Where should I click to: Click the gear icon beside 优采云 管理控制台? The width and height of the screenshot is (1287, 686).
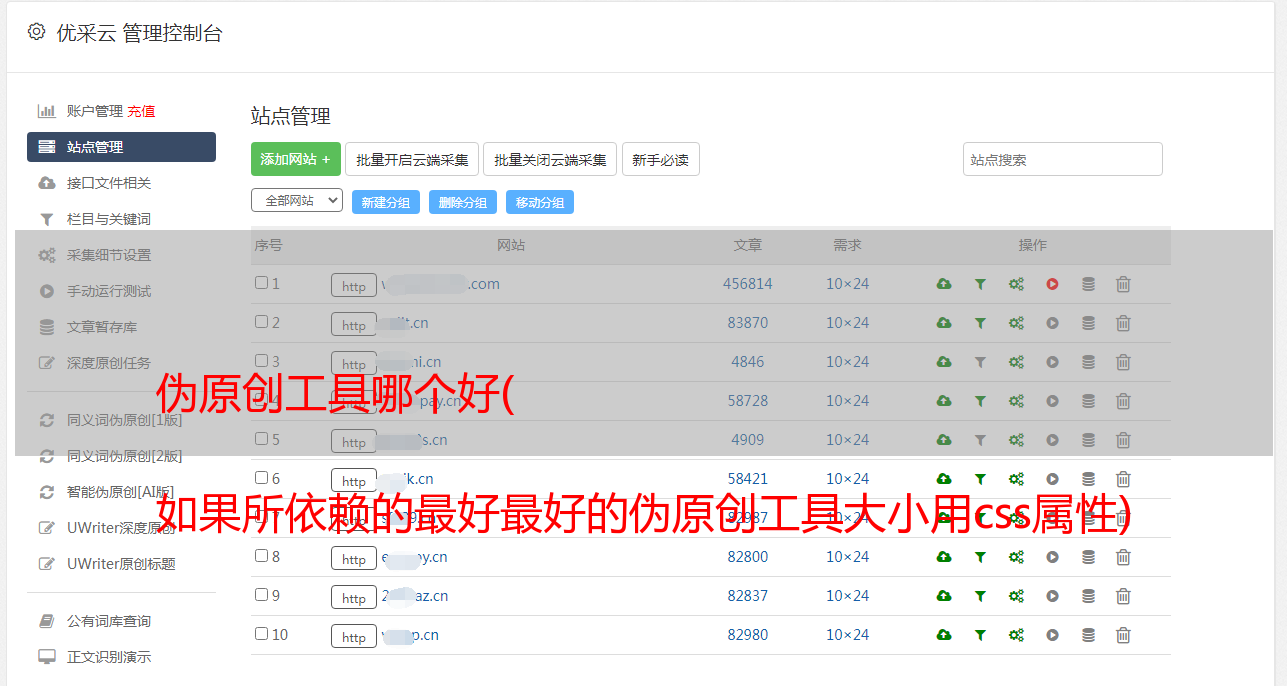37,32
